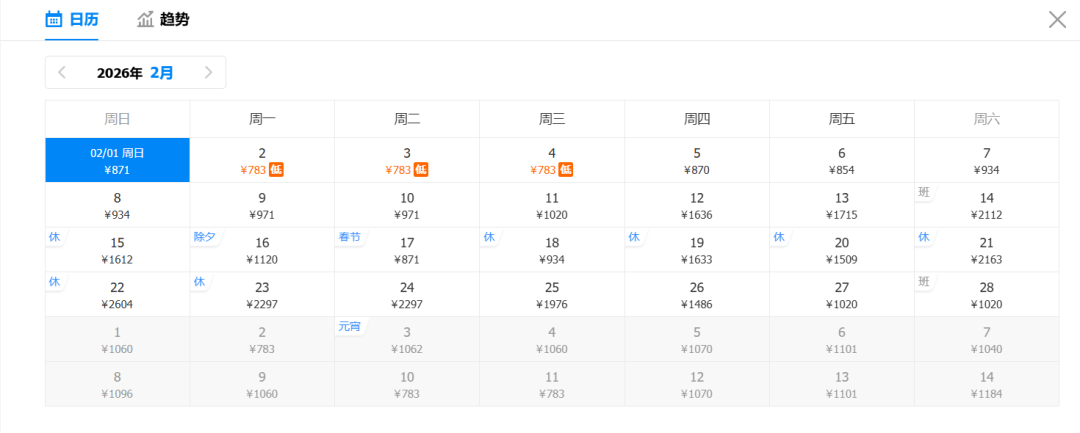
Task: Select February 2 with ¥783 low price
Action: coord(262,160)
